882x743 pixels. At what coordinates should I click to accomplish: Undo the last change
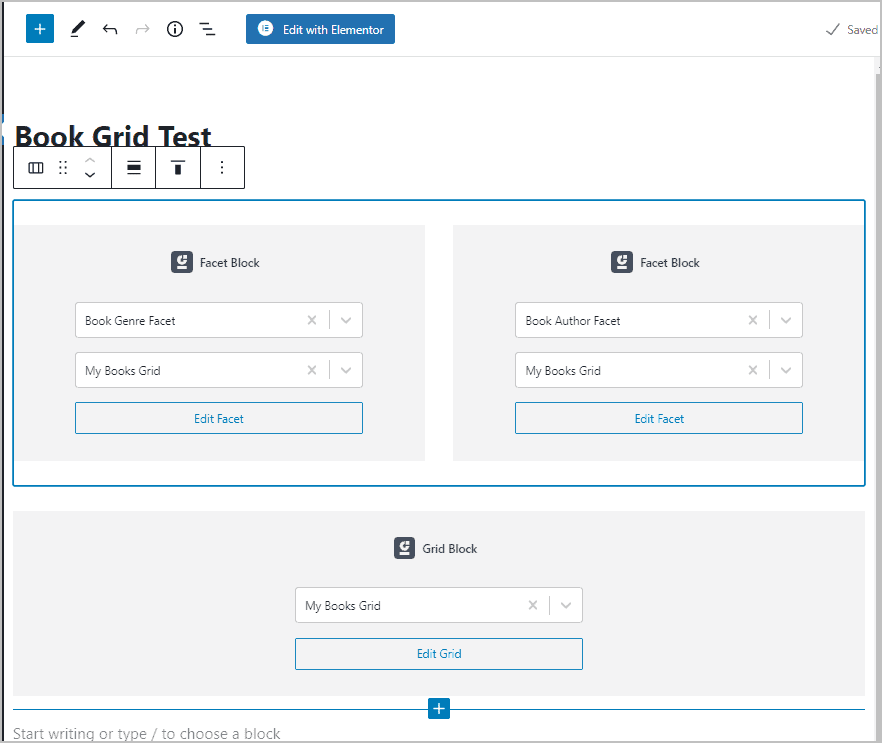pos(110,29)
